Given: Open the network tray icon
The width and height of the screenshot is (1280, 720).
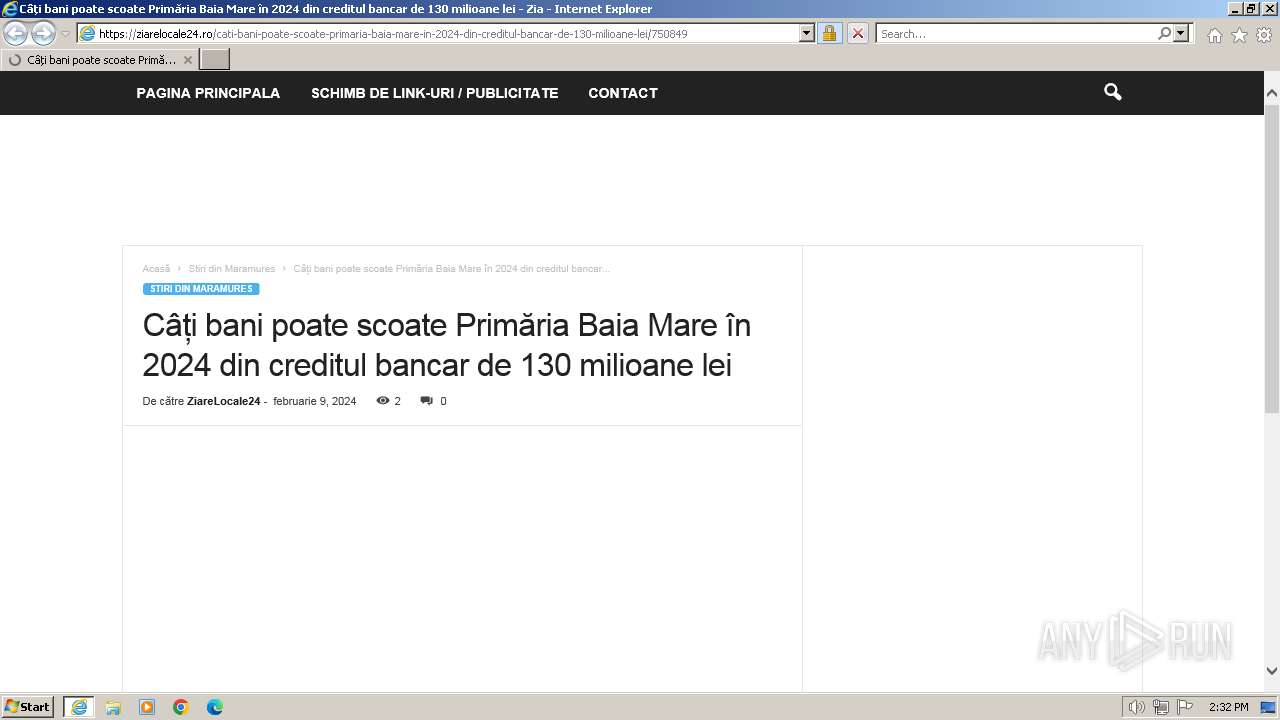Looking at the screenshot, I should coord(1161,707).
